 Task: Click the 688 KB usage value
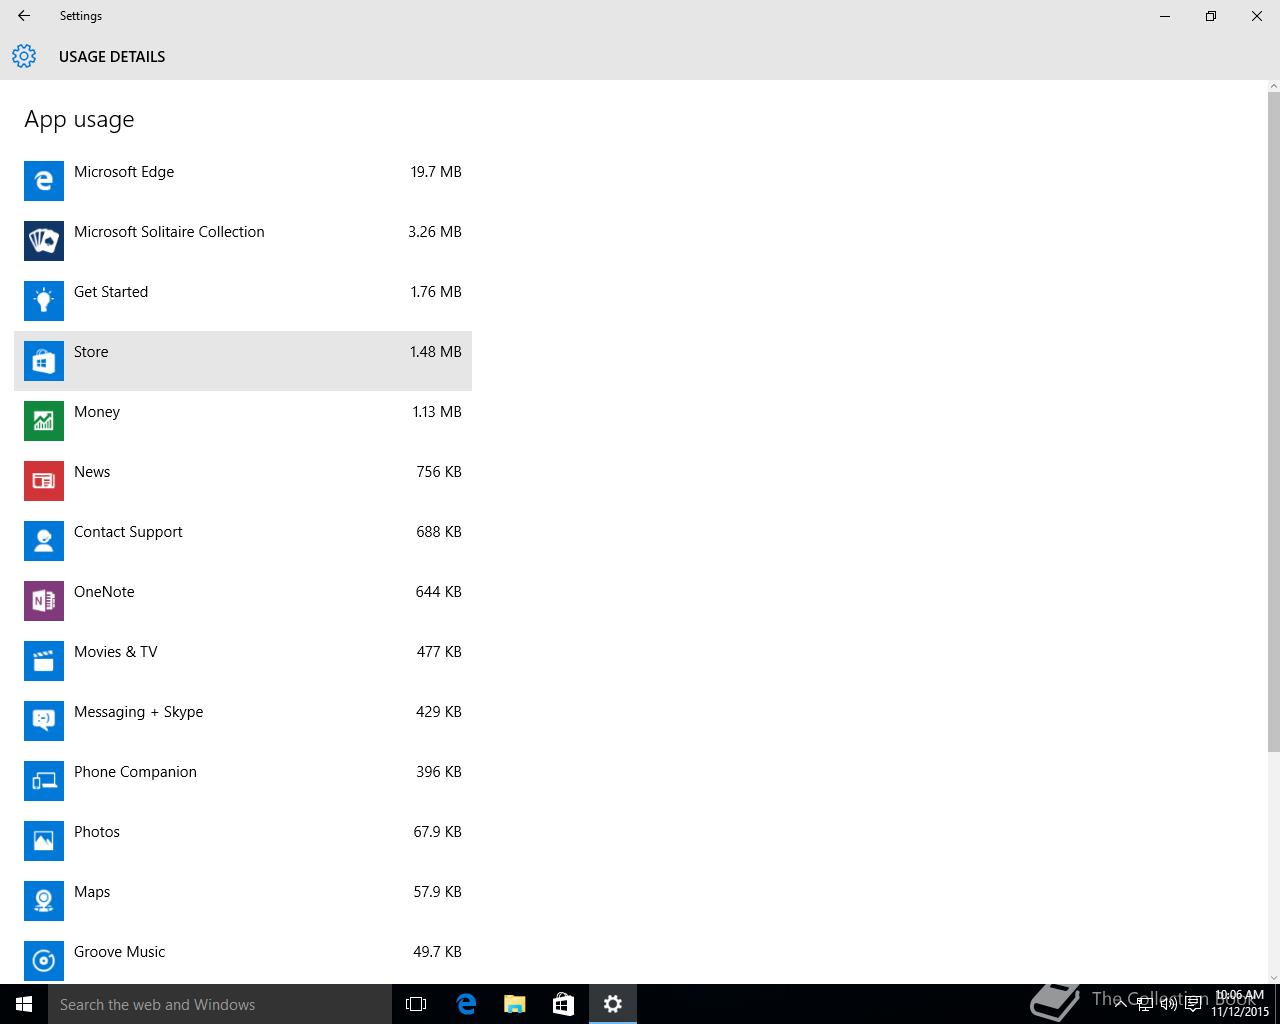tap(439, 532)
